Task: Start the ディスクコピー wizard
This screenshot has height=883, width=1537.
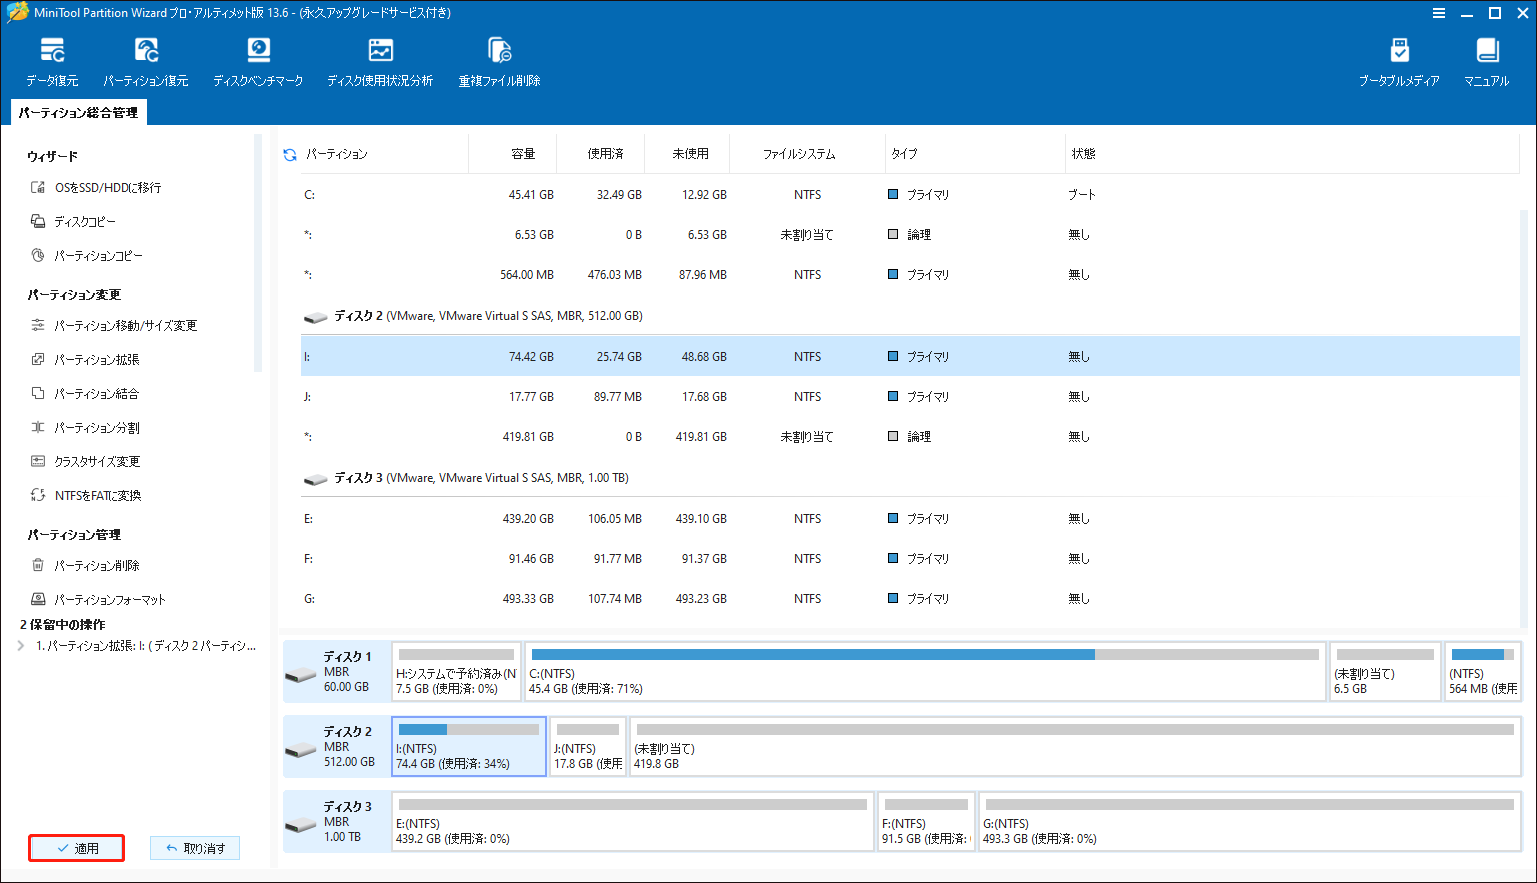Action: (x=73, y=221)
